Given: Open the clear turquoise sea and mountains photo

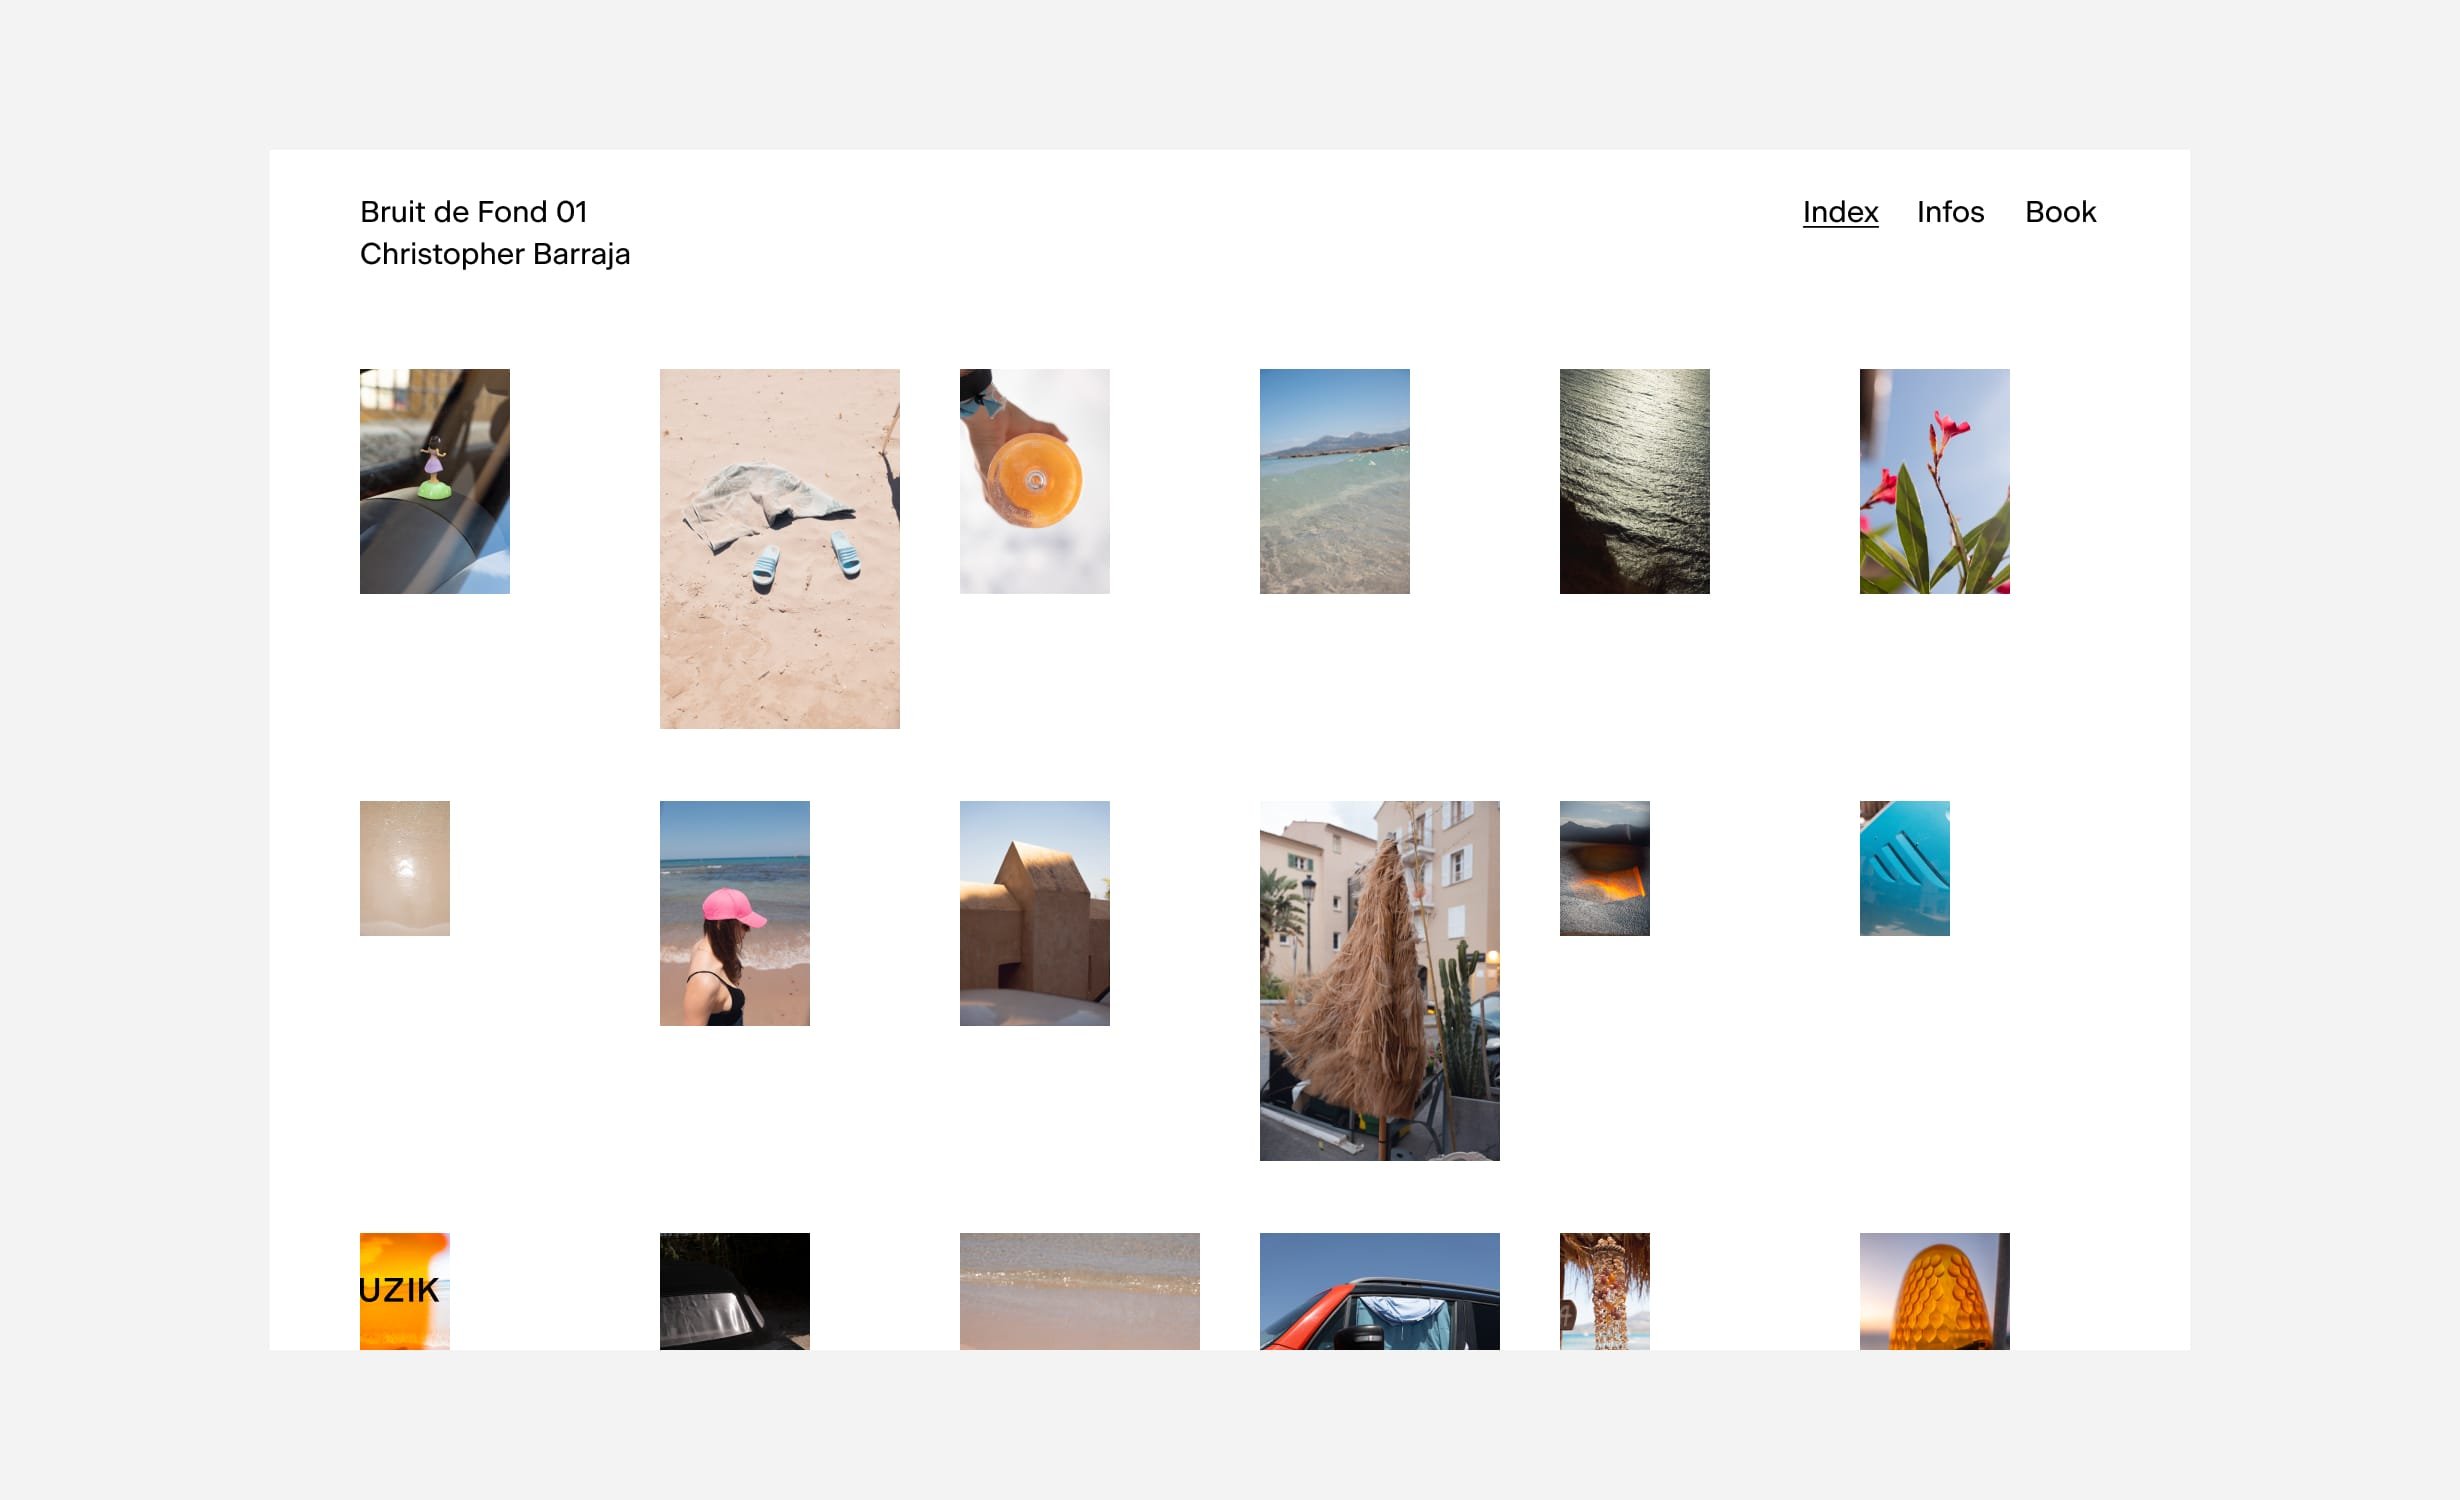Looking at the screenshot, I should 1335,481.
